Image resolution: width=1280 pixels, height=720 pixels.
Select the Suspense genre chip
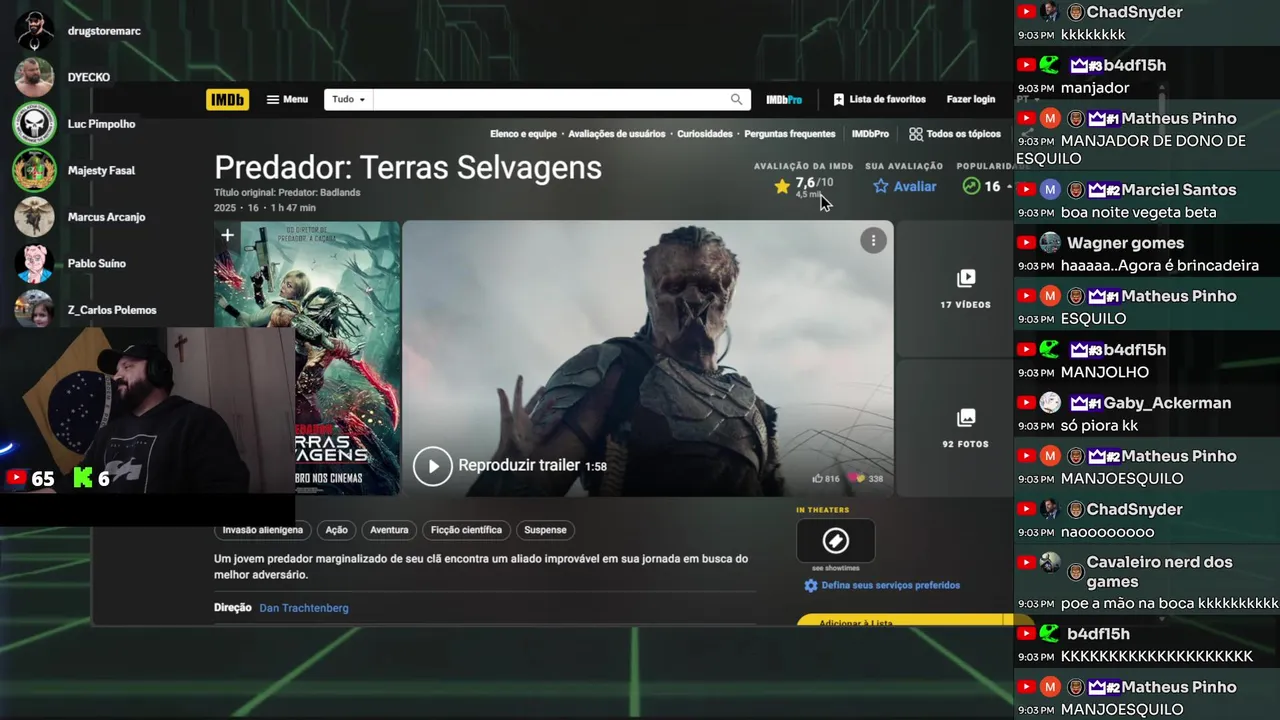tap(545, 530)
